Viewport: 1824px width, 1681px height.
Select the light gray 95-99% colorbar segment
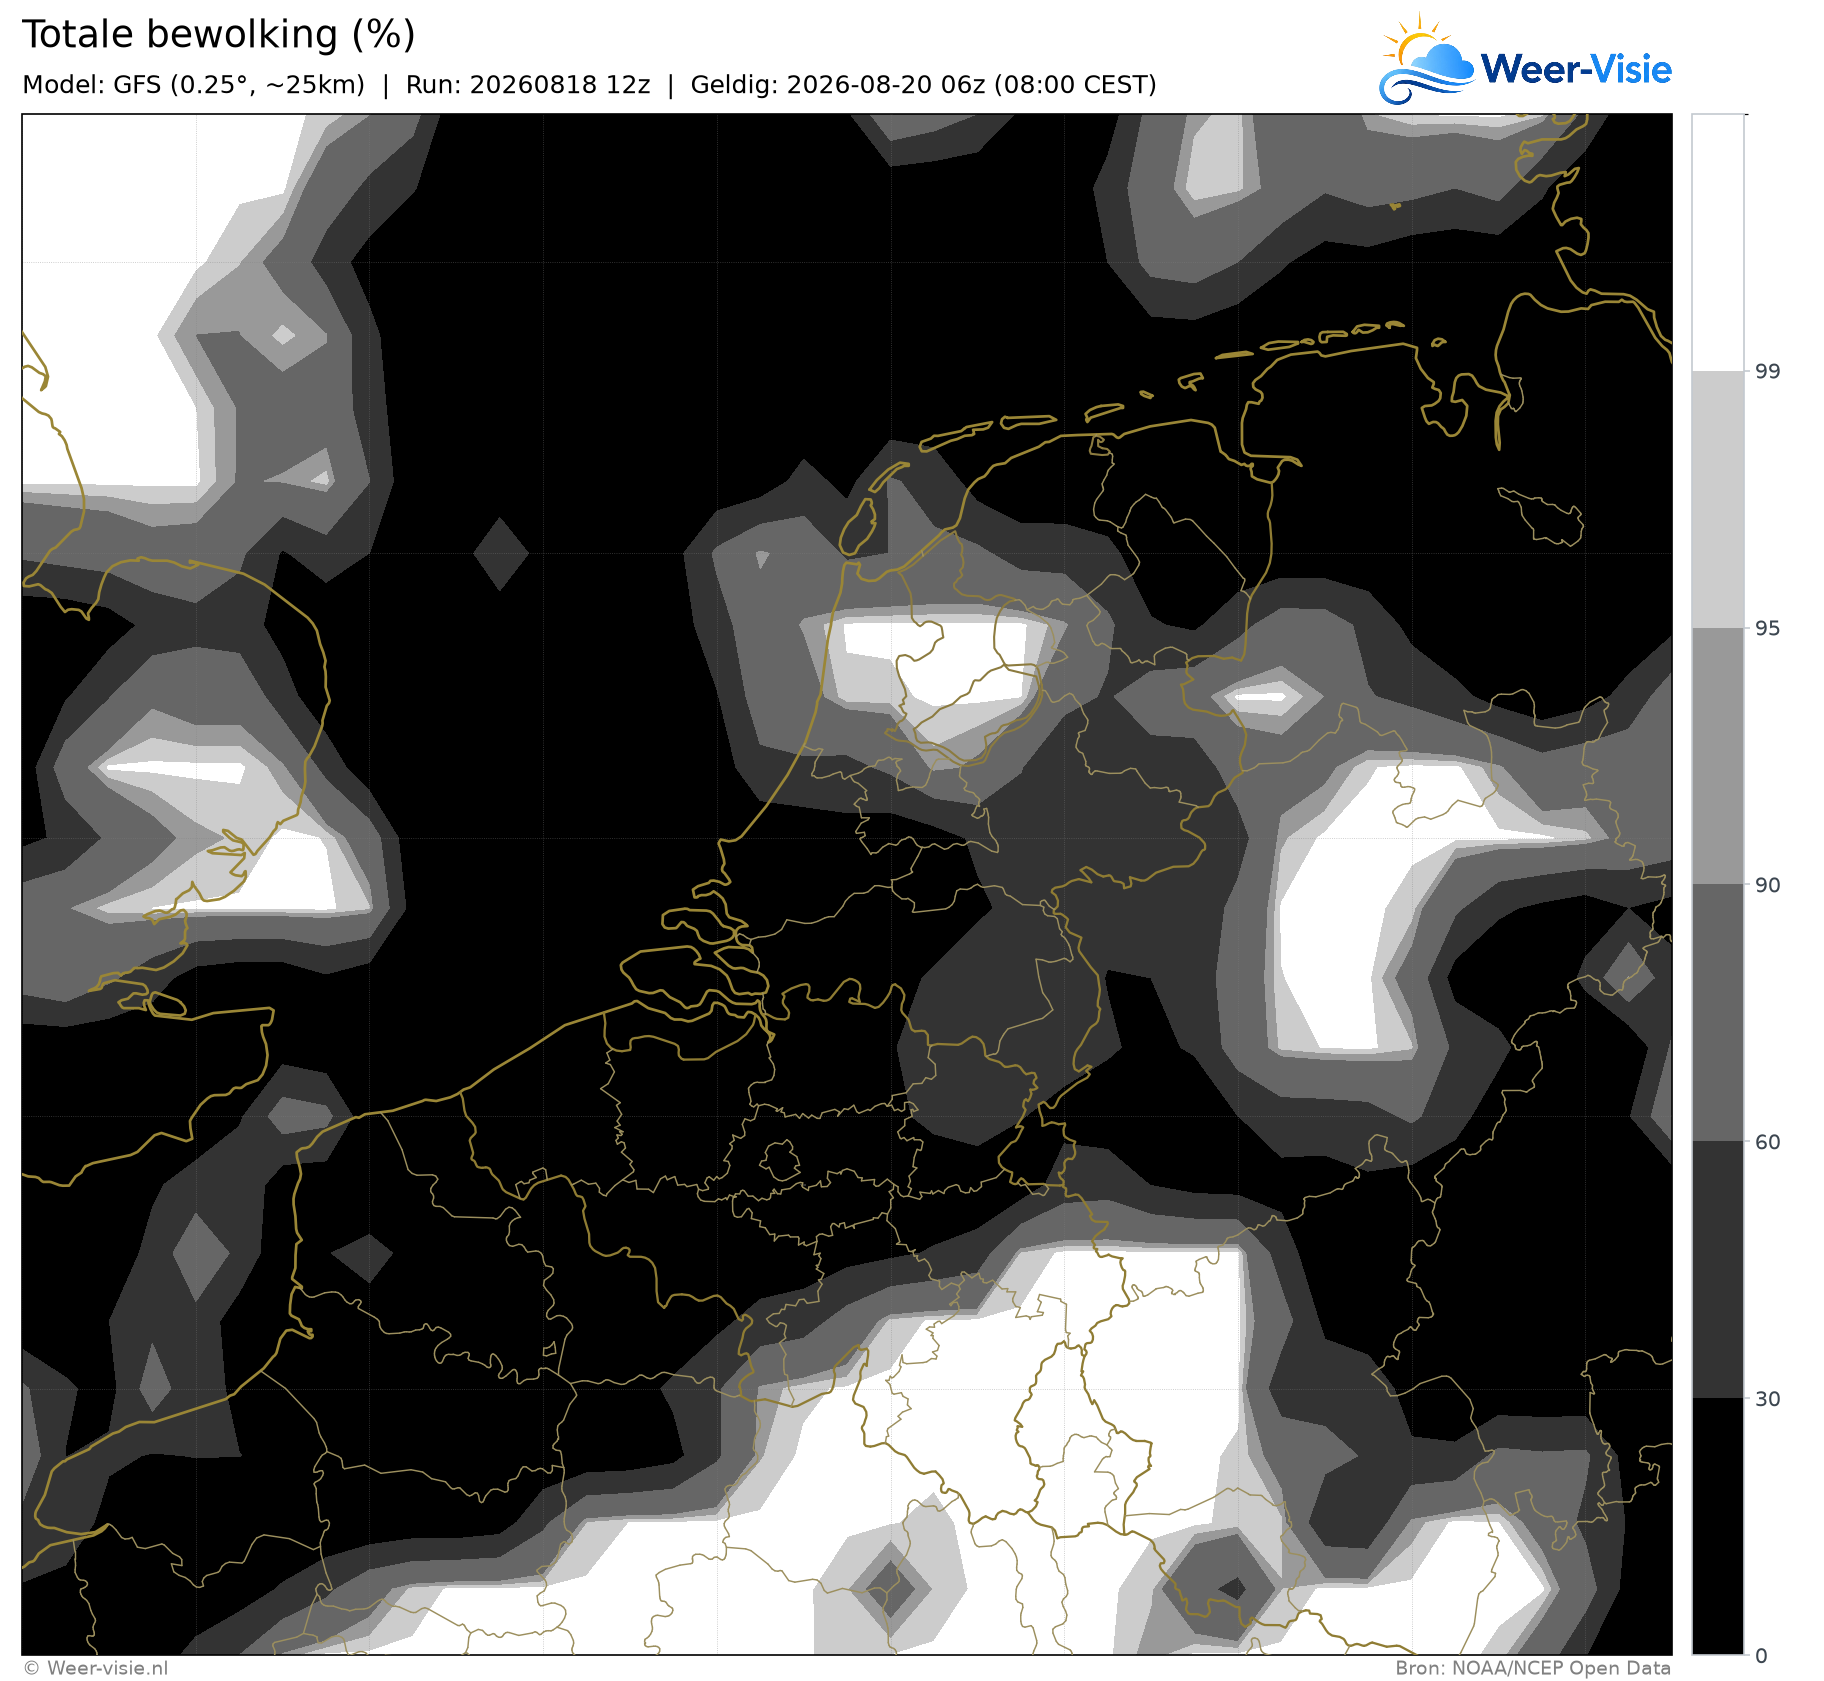click(x=1718, y=500)
